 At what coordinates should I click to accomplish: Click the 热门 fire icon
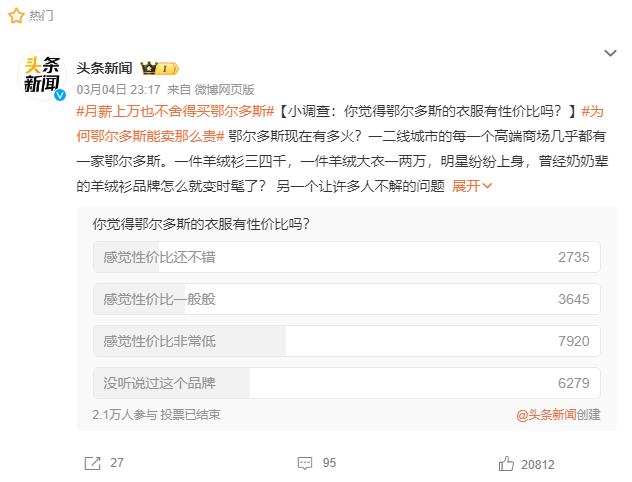coord(19,16)
